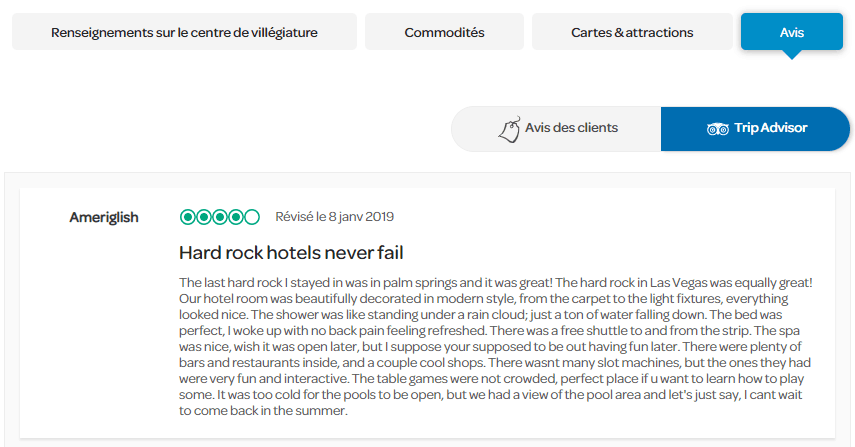Click the first green rating circle
Image resolution: width=855 pixels, height=447 pixels.
tap(187, 217)
